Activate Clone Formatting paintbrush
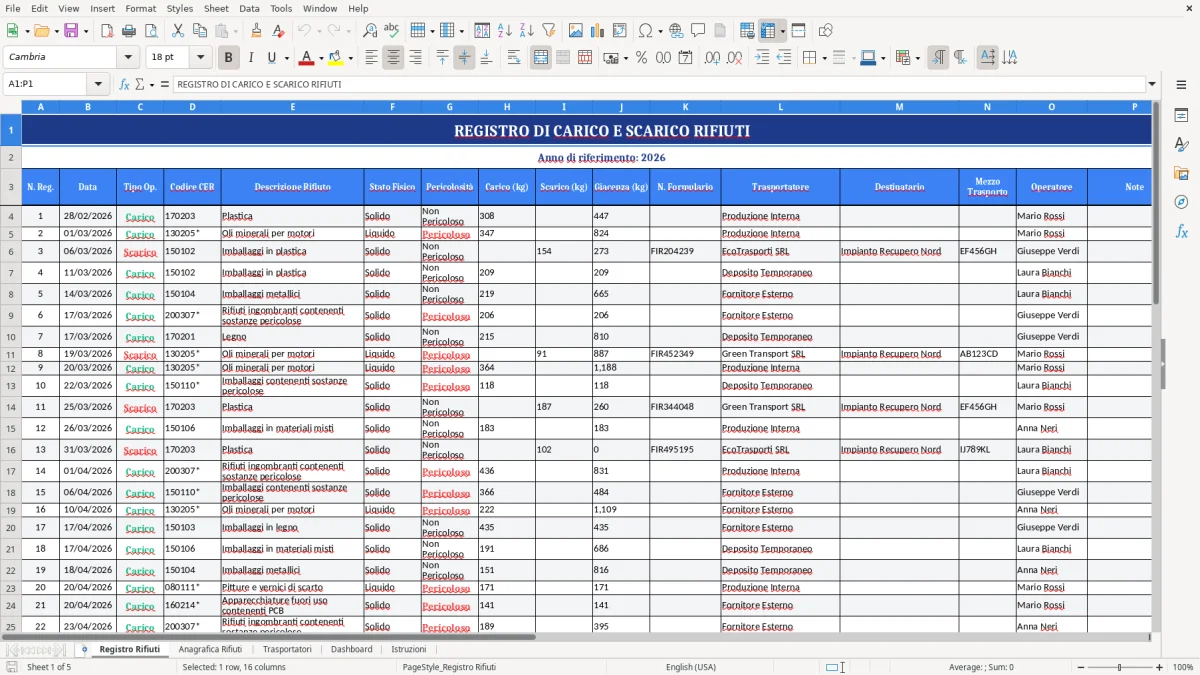The height and width of the screenshot is (675, 1200). click(256, 31)
